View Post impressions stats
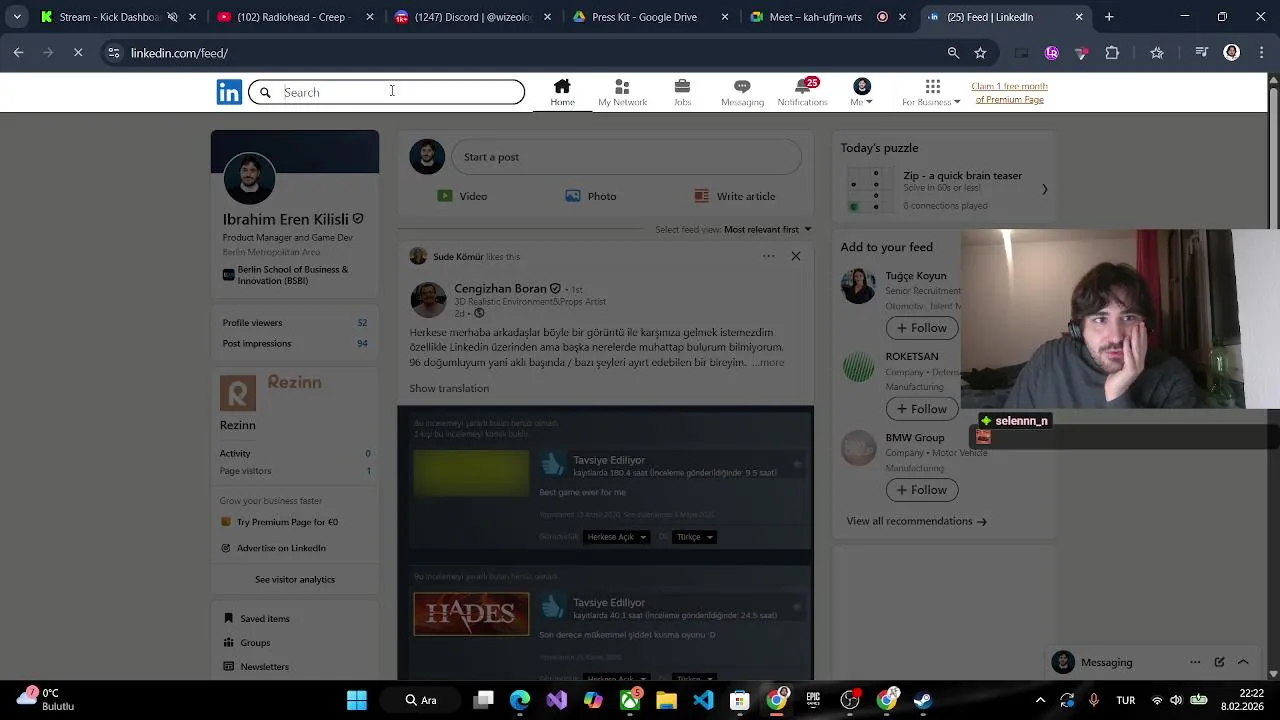This screenshot has width=1280, height=720. pyautogui.click(x=294, y=343)
